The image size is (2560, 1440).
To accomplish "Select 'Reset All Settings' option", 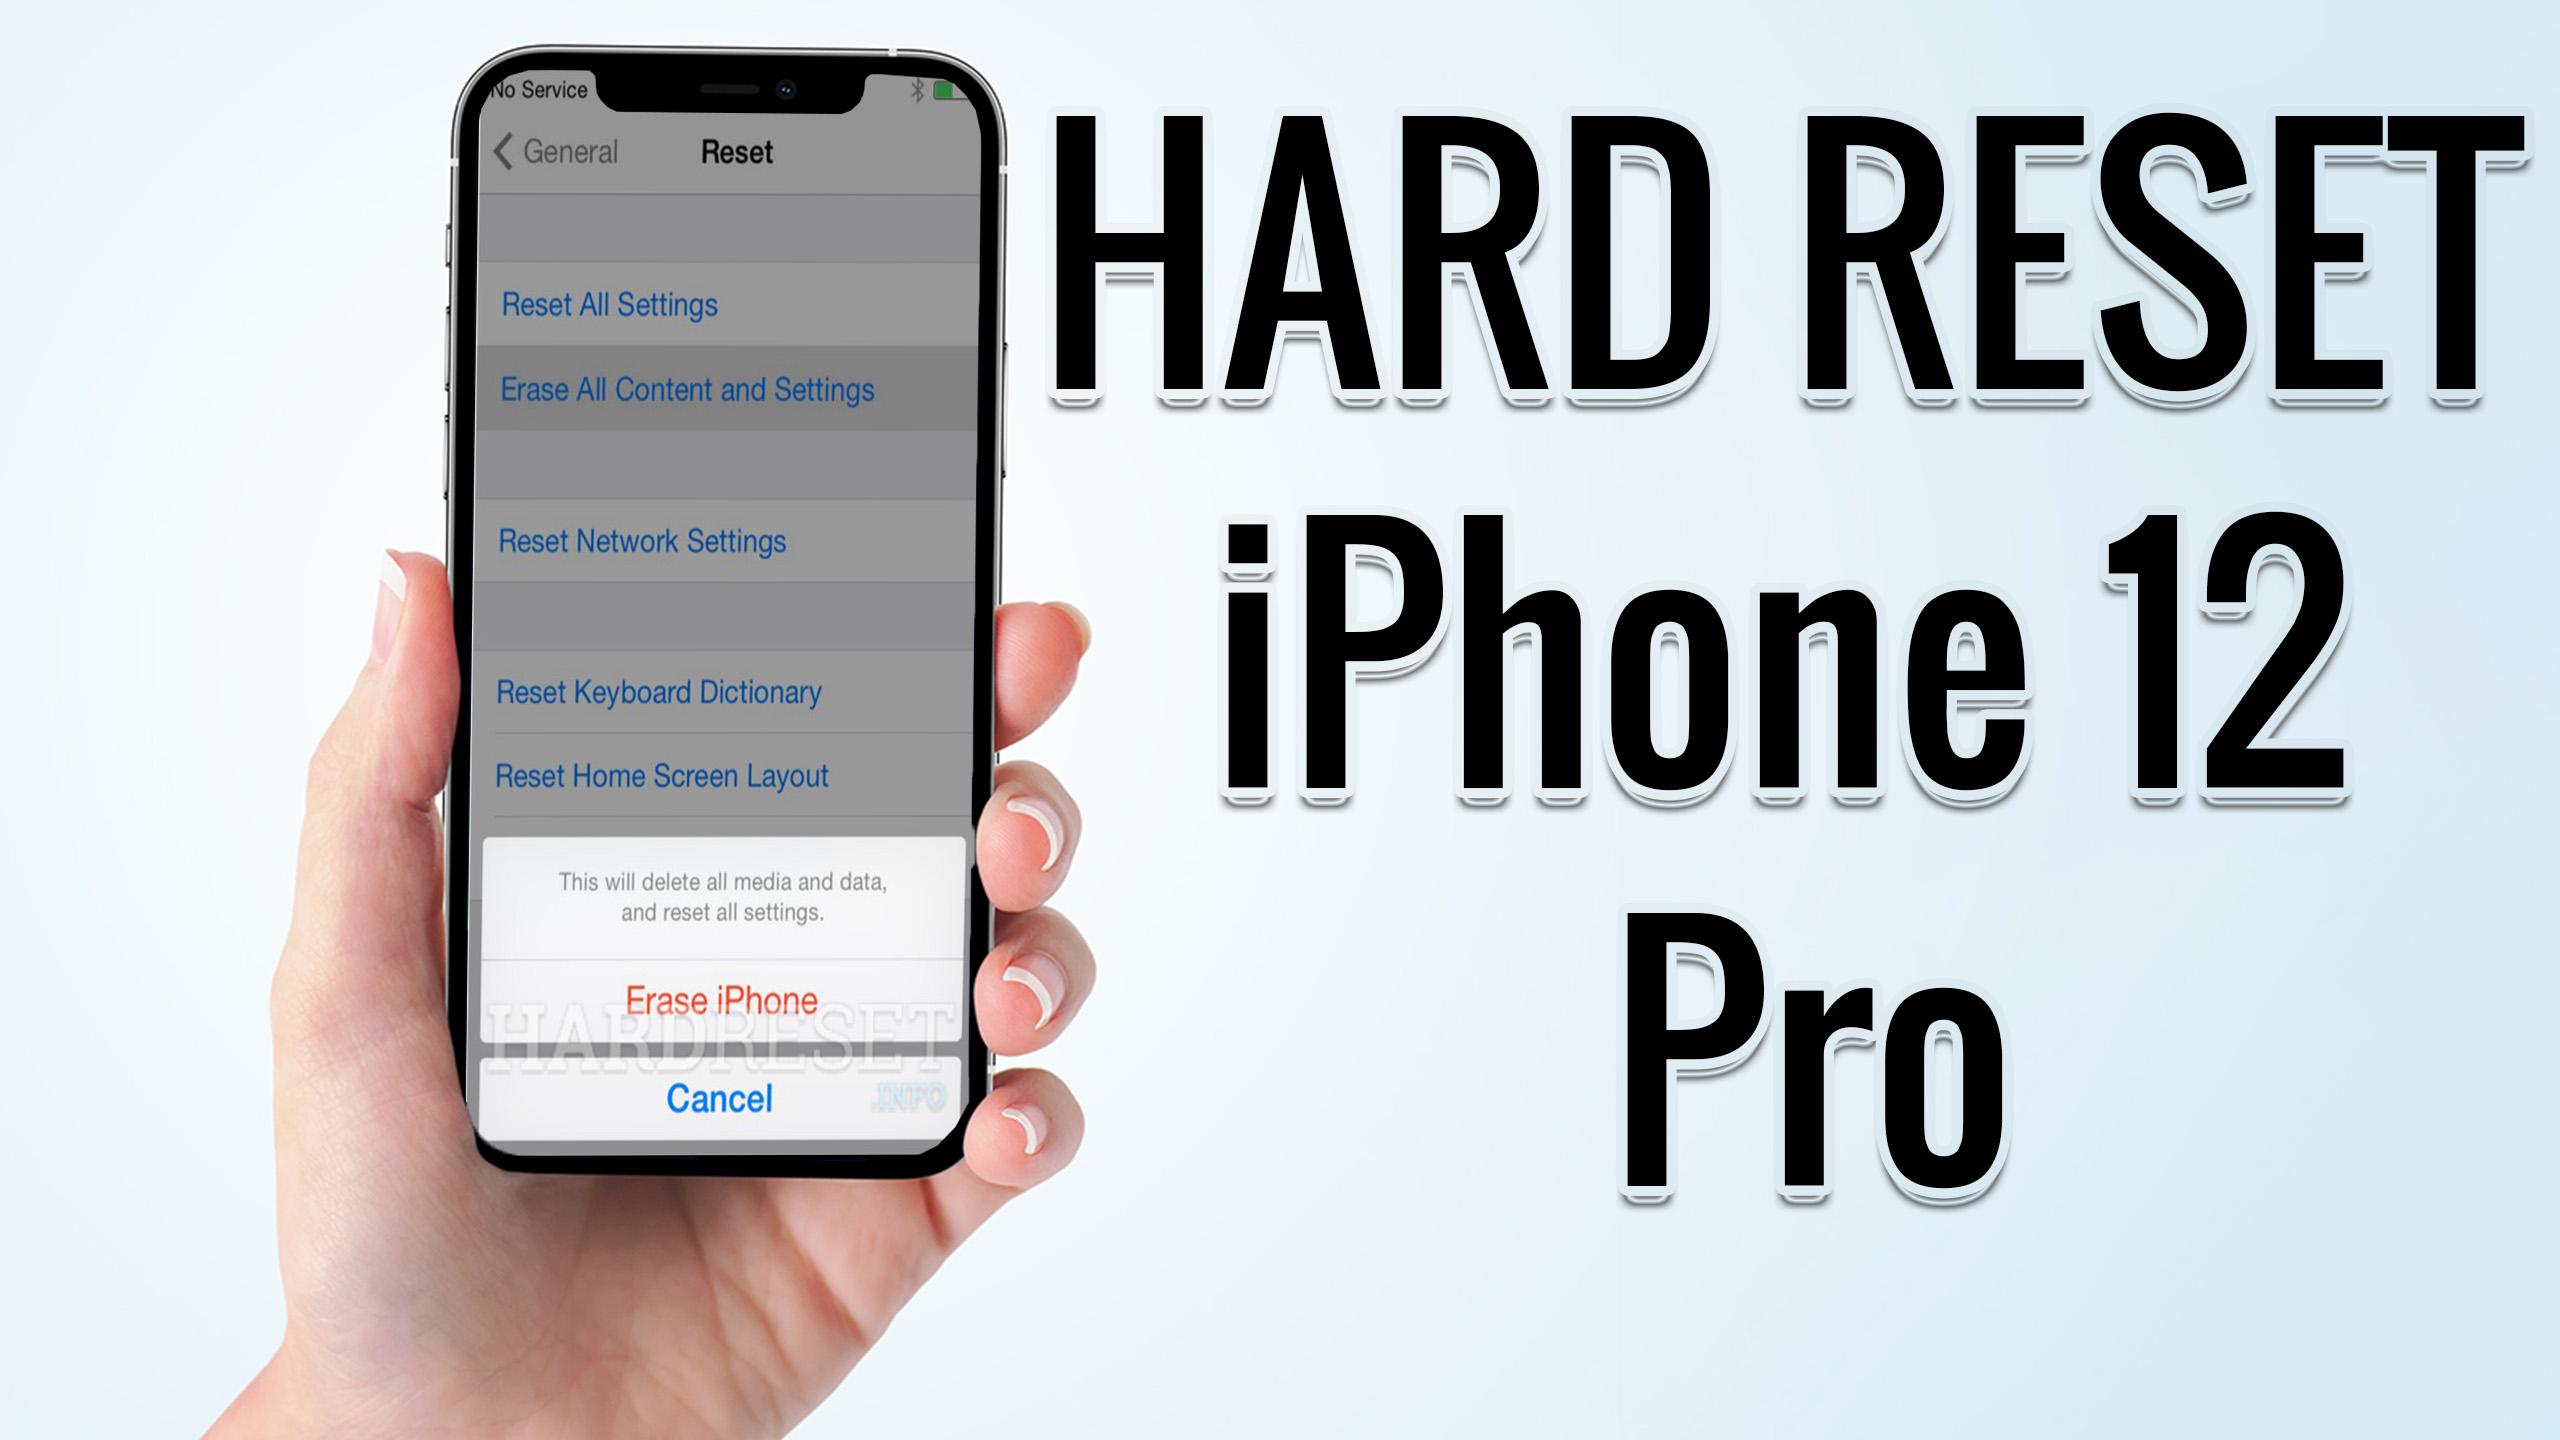I will pos(610,306).
